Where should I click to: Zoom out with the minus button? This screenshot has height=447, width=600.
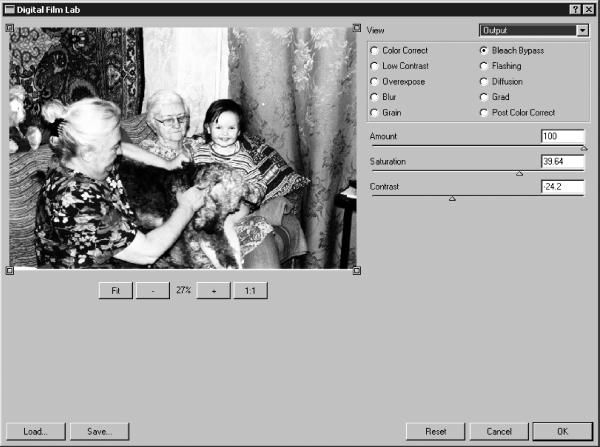coord(153,290)
